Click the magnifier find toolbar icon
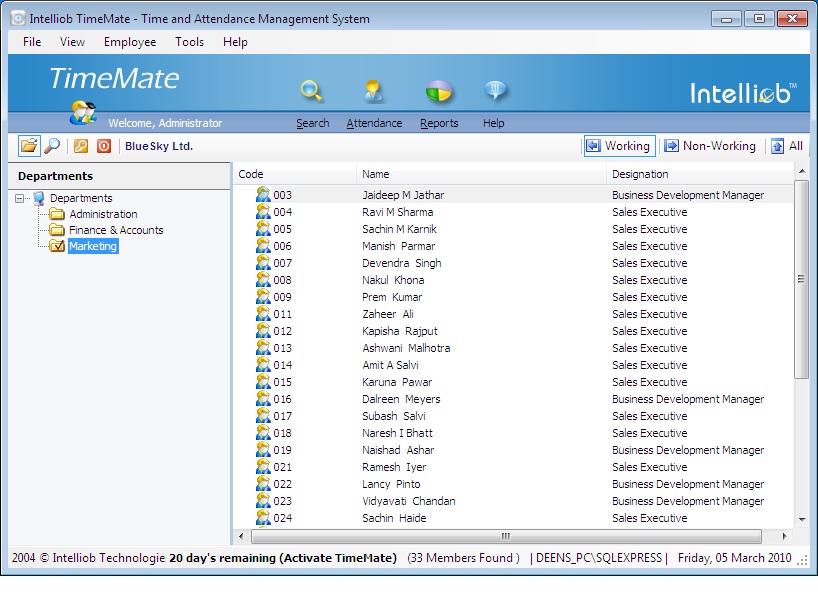This screenshot has height=614, width=818. [52, 146]
